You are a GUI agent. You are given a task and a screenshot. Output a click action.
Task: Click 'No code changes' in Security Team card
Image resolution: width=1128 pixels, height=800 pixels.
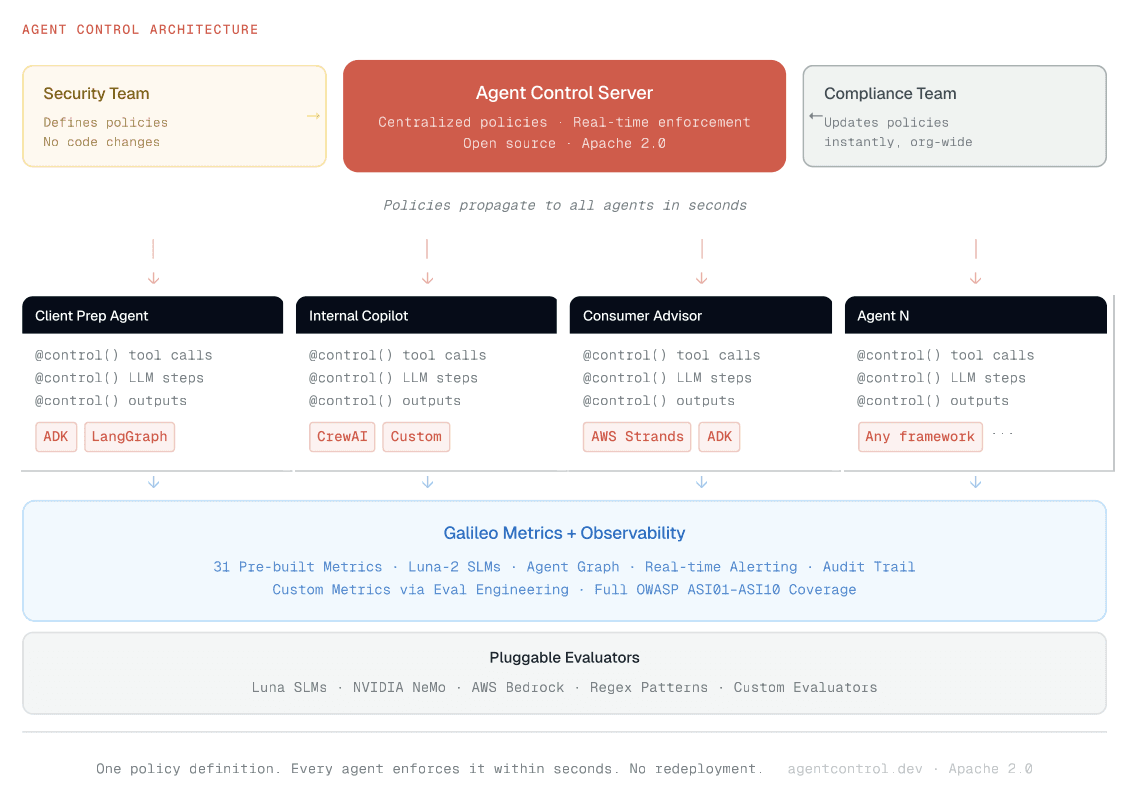[101, 142]
